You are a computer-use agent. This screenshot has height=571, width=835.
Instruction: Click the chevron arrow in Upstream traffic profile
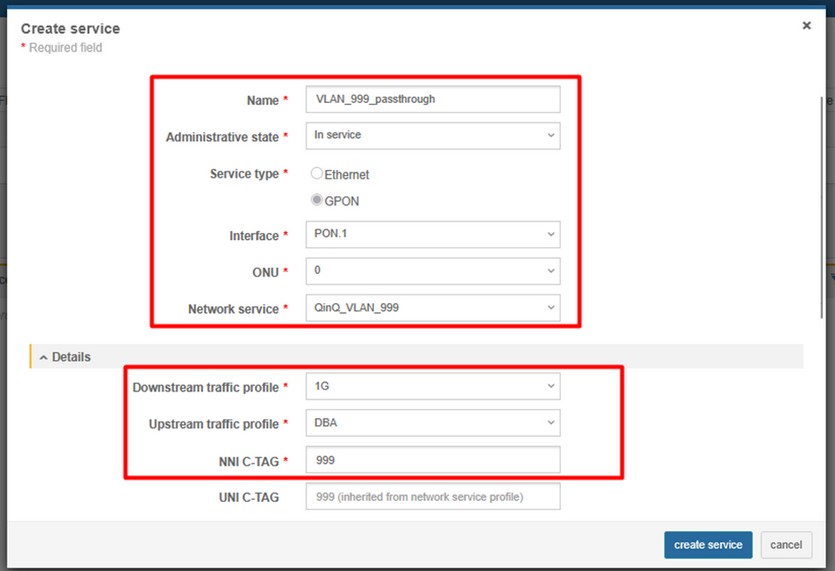550,424
